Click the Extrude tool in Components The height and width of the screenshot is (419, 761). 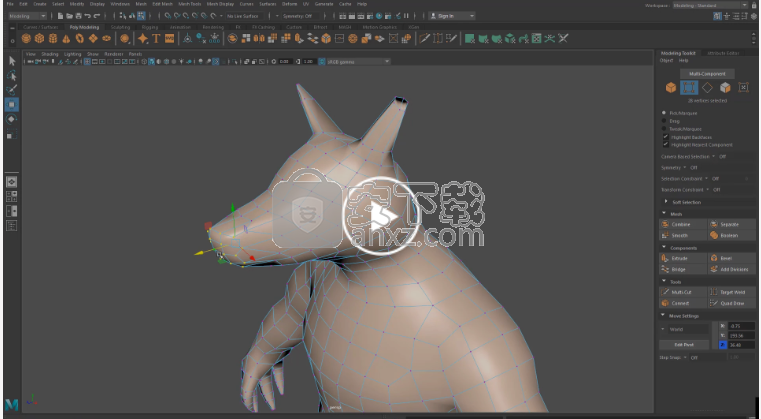coord(680,258)
